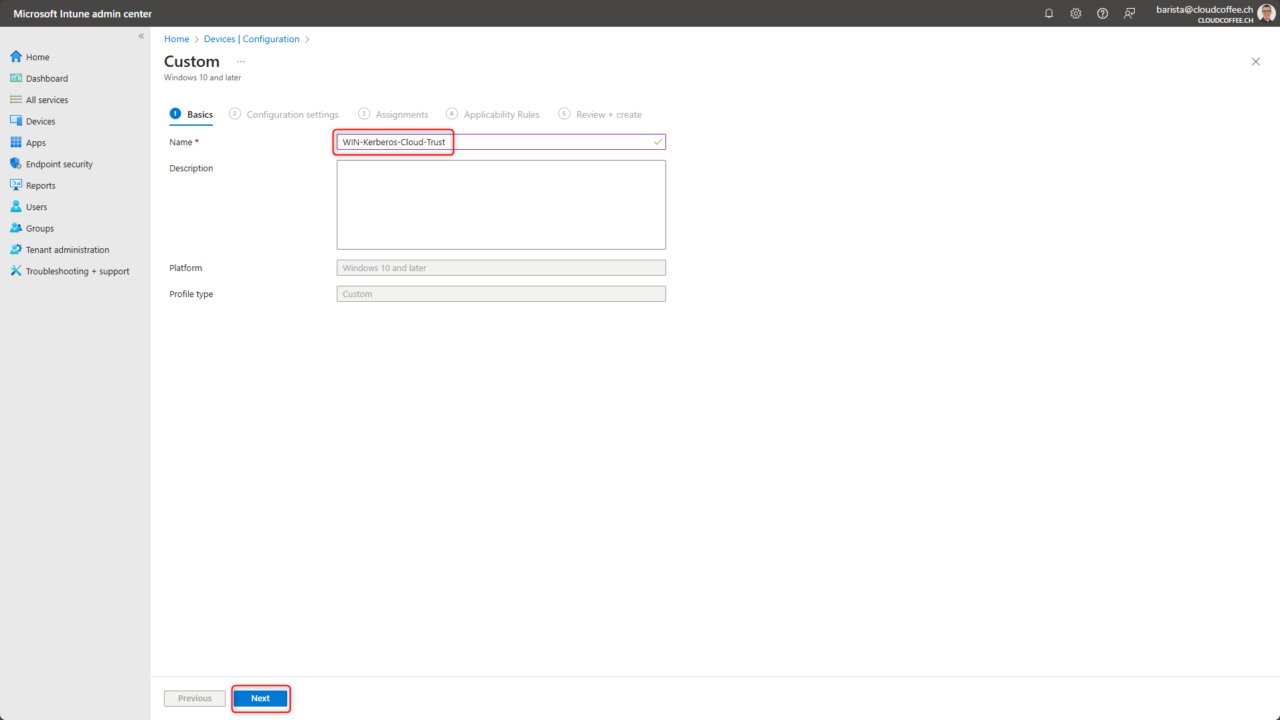Open the notifications bell in the top bar

[1048, 13]
